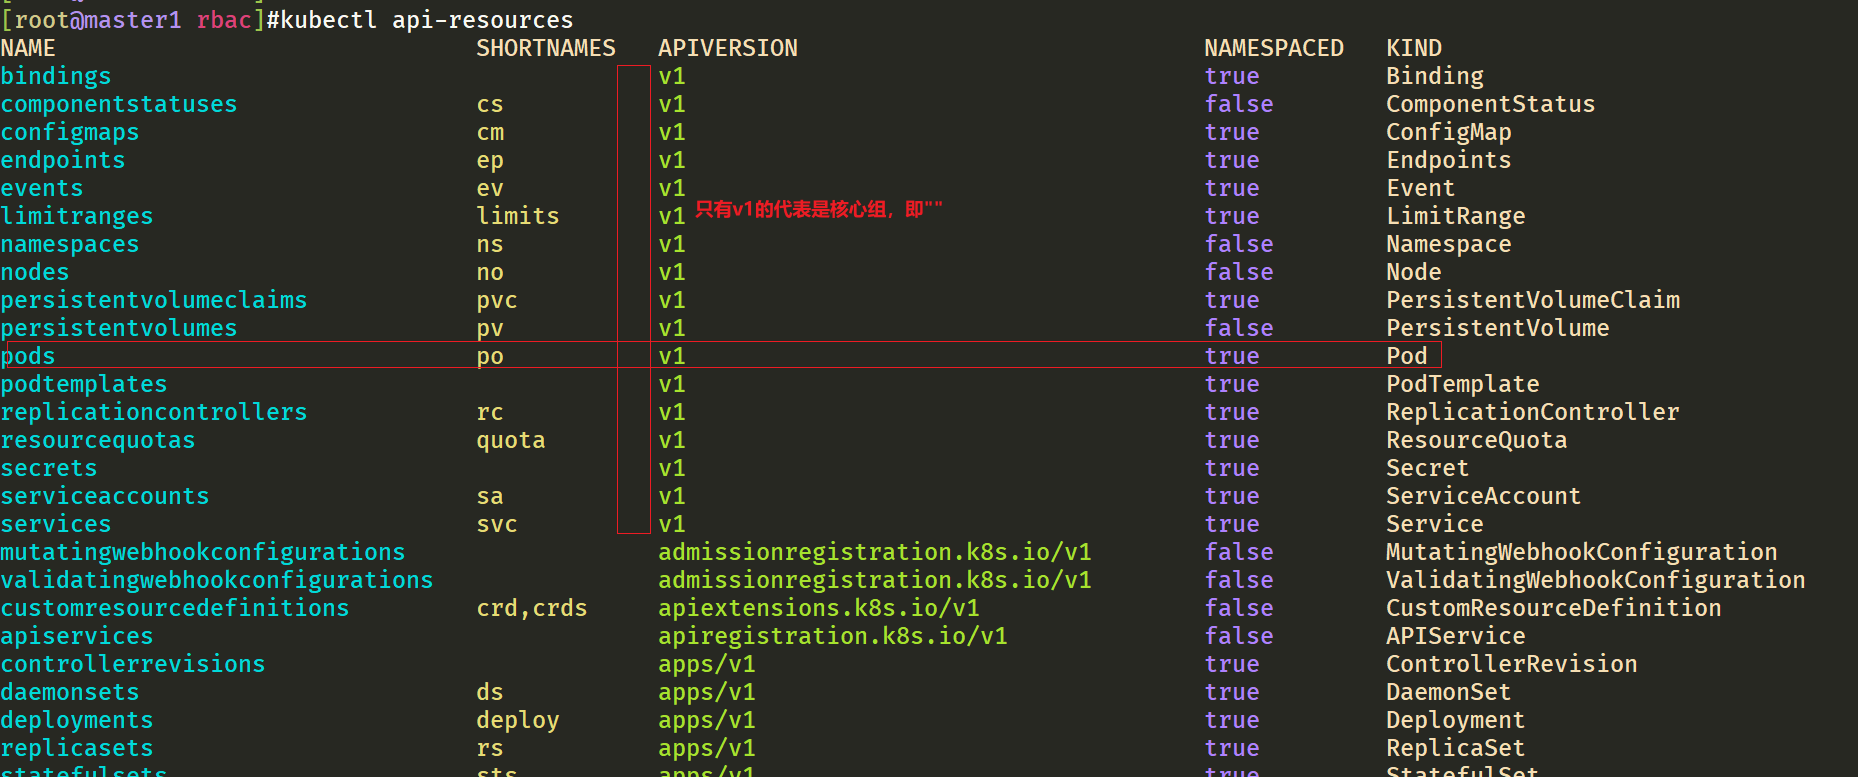Click the 'Pod' kind value
Viewport: 1858px width, 777px height.
(x=1407, y=356)
